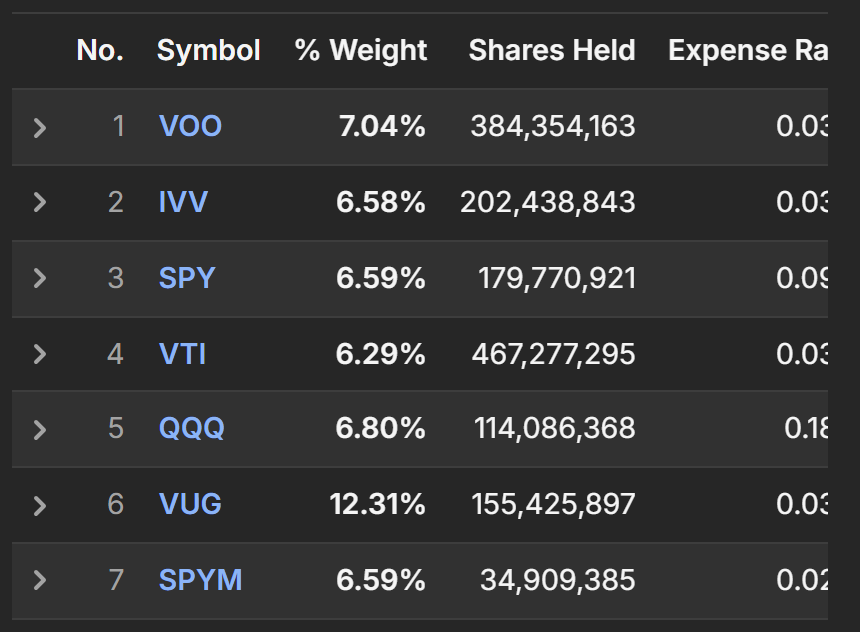Sort by the % Weight column header

[361, 50]
